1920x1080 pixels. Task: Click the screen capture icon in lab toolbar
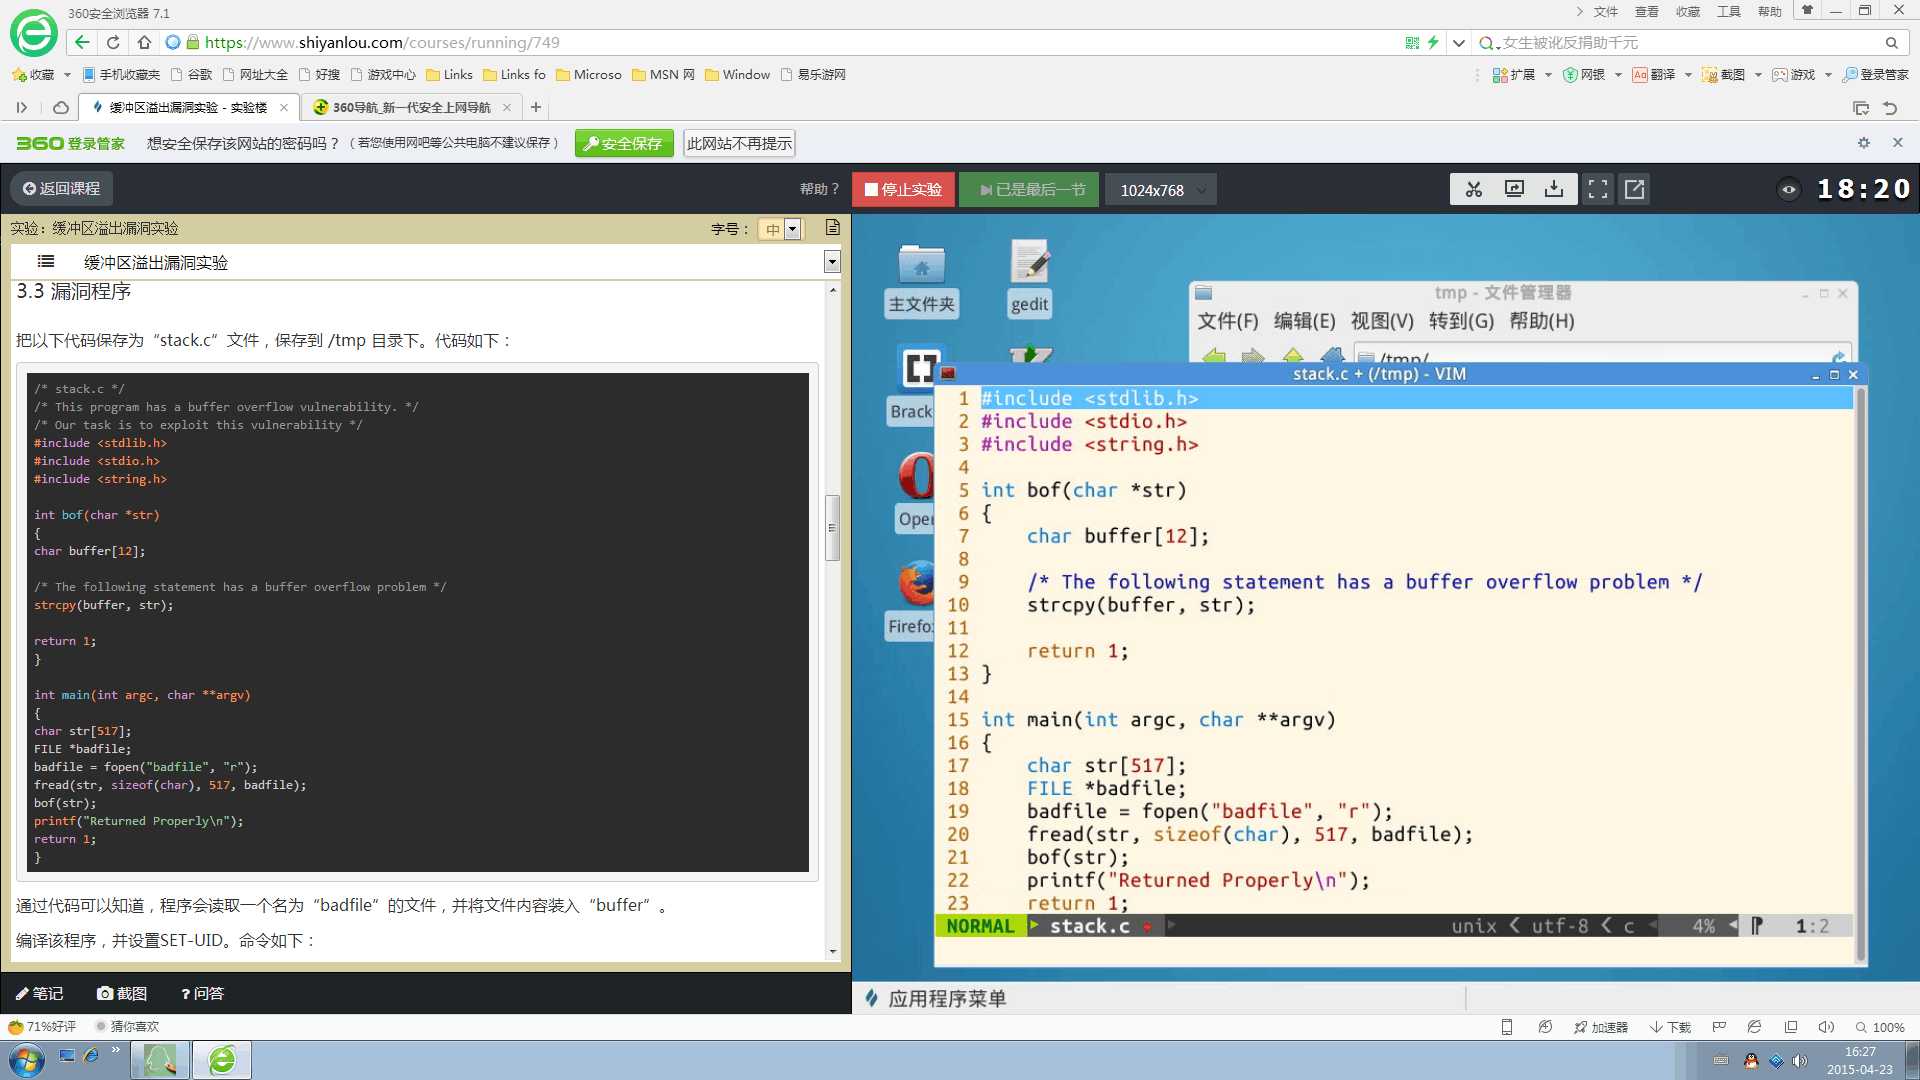(x=1514, y=189)
